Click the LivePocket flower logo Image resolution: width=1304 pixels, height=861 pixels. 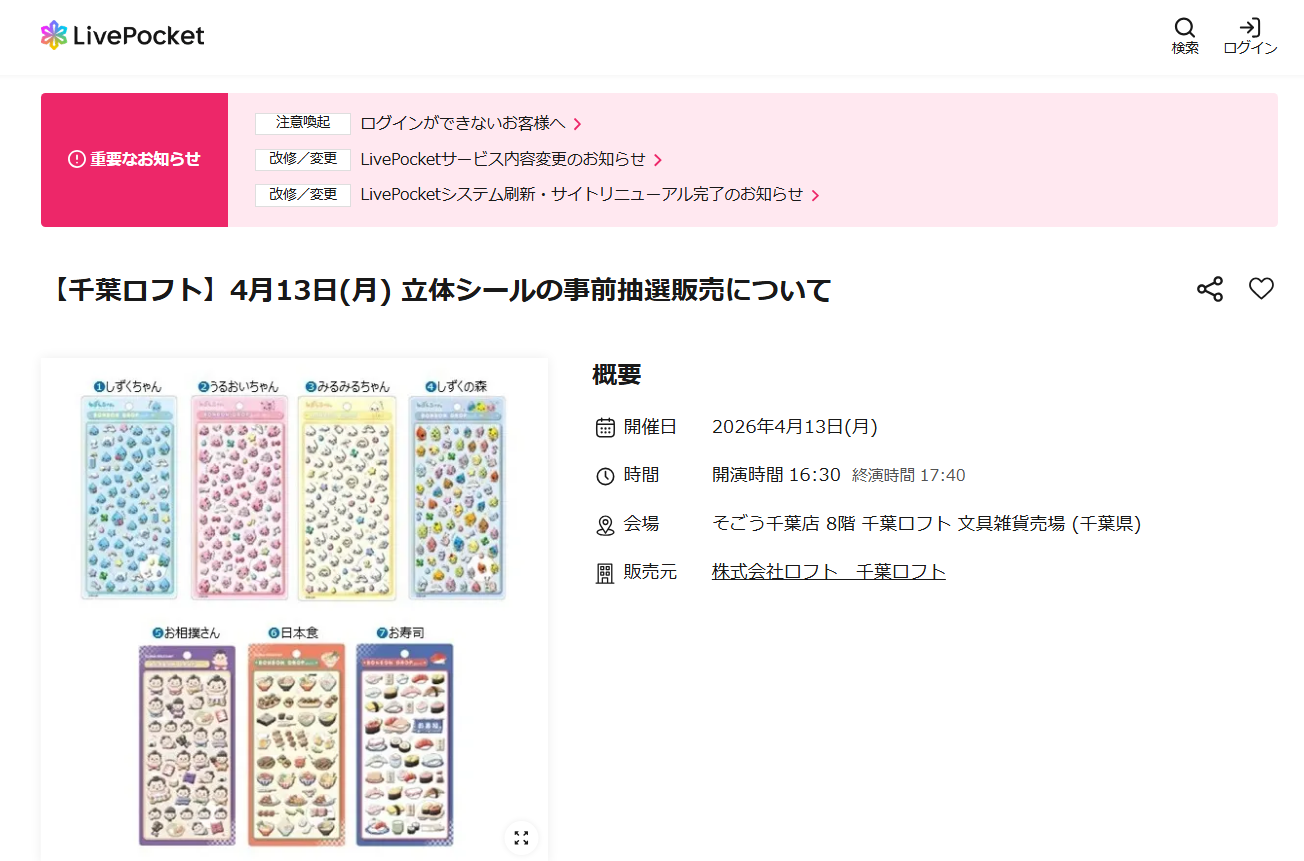pyautogui.click(x=54, y=35)
